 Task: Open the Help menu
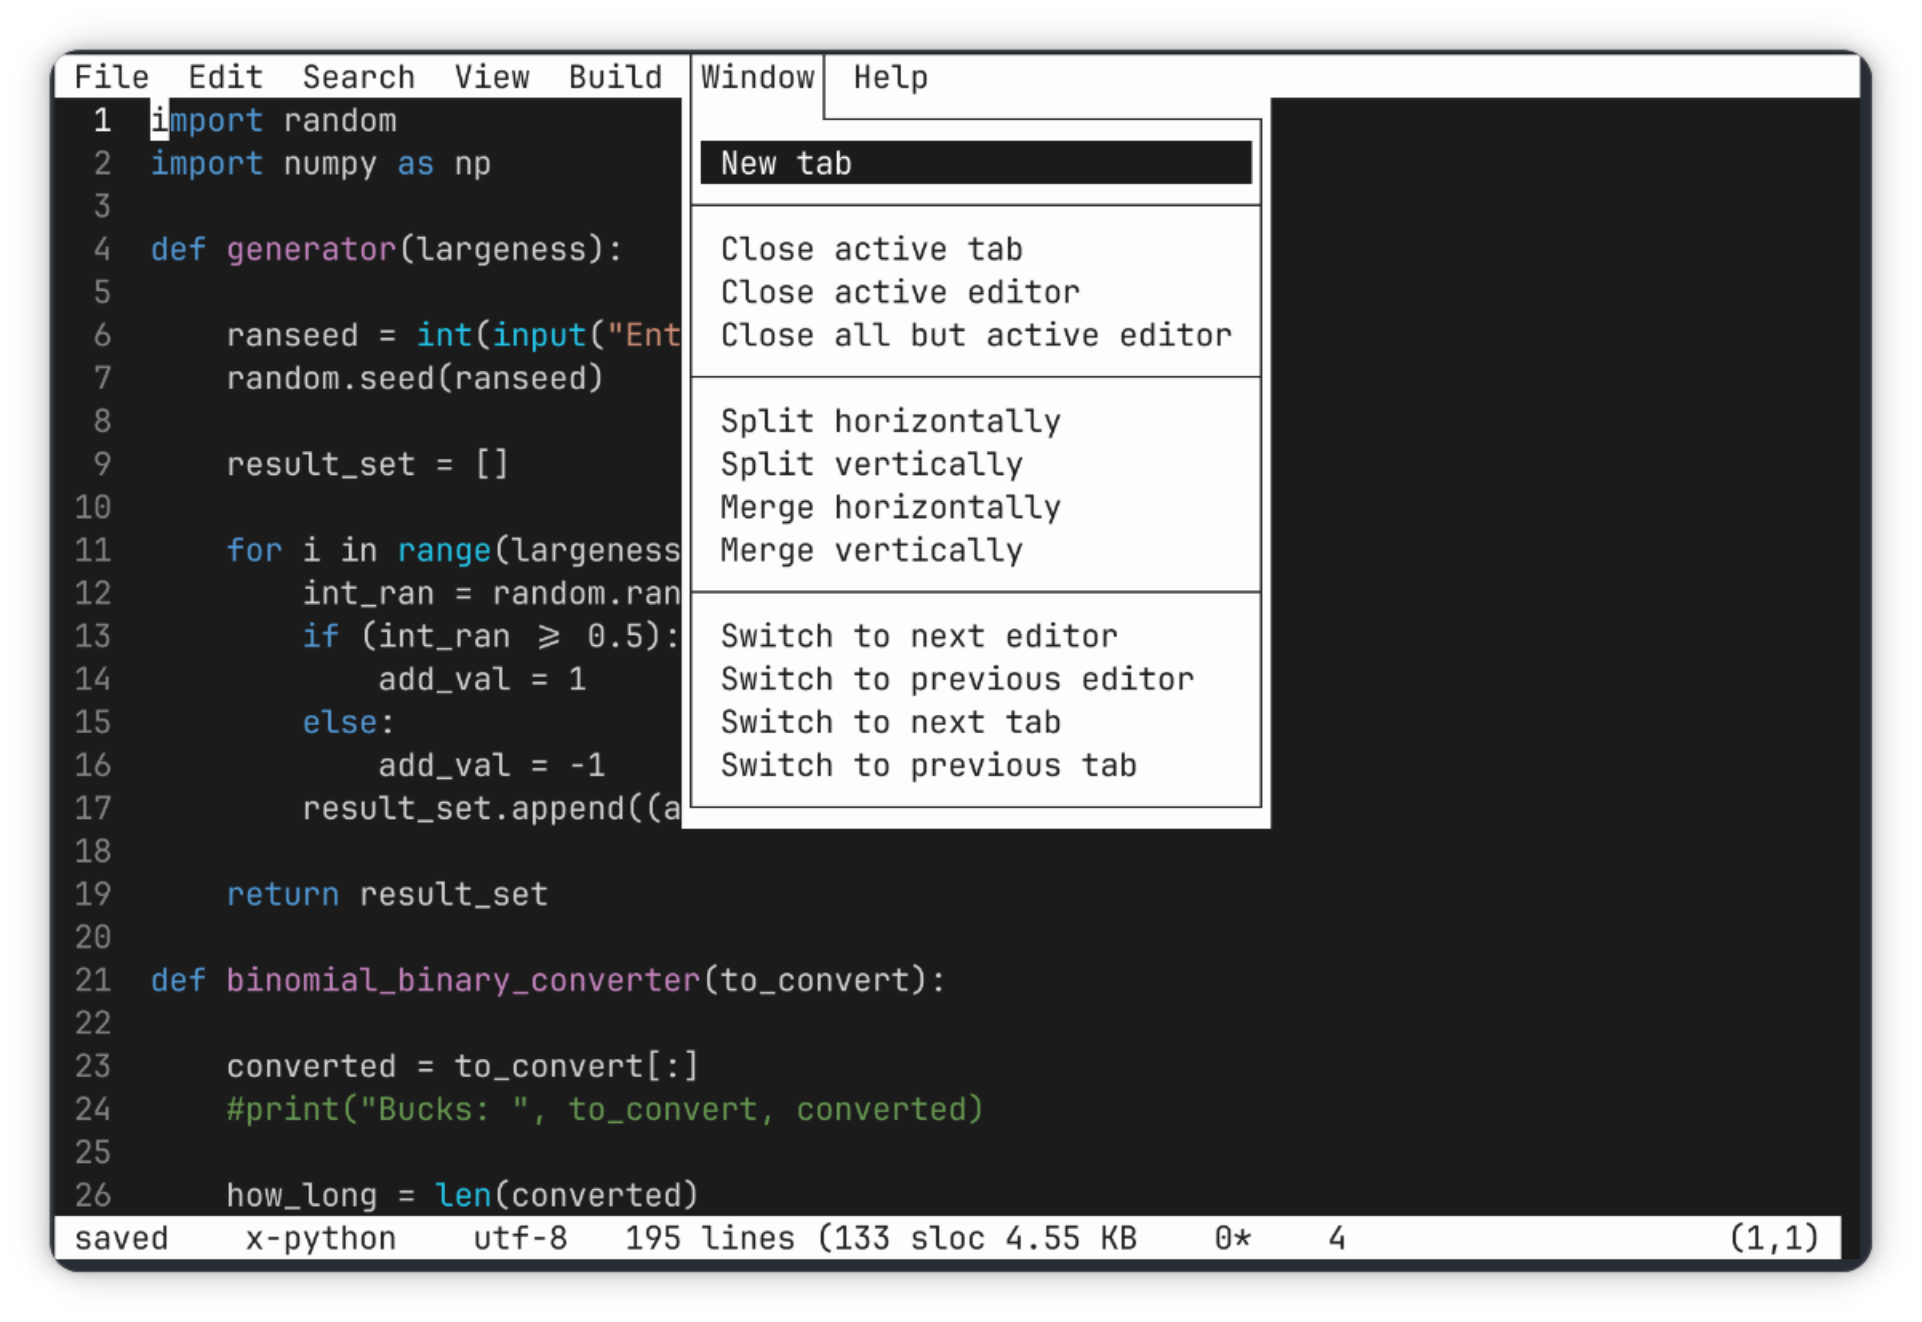pyautogui.click(x=888, y=76)
